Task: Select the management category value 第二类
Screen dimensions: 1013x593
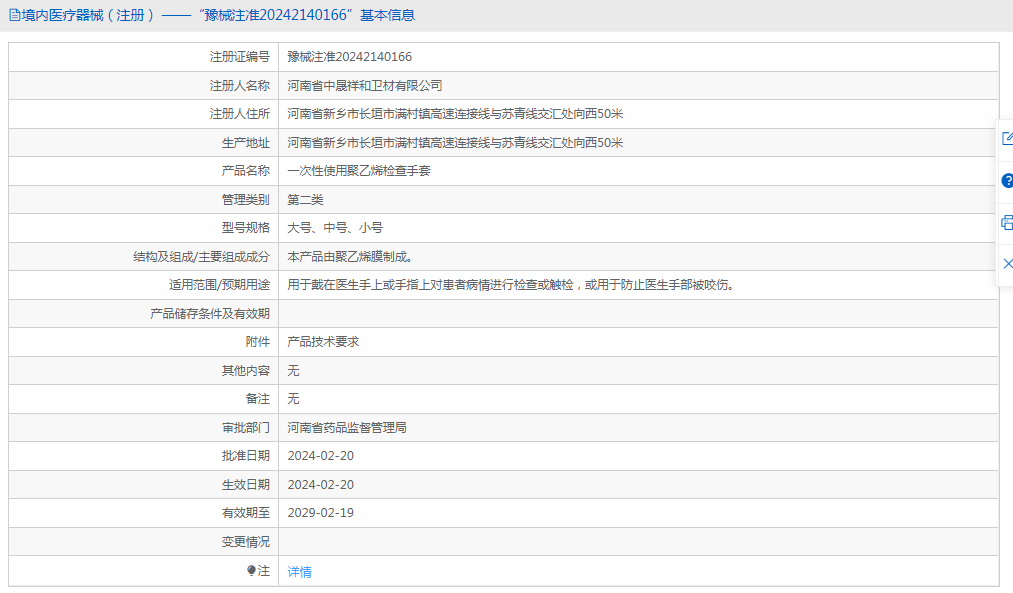Action: 306,200
